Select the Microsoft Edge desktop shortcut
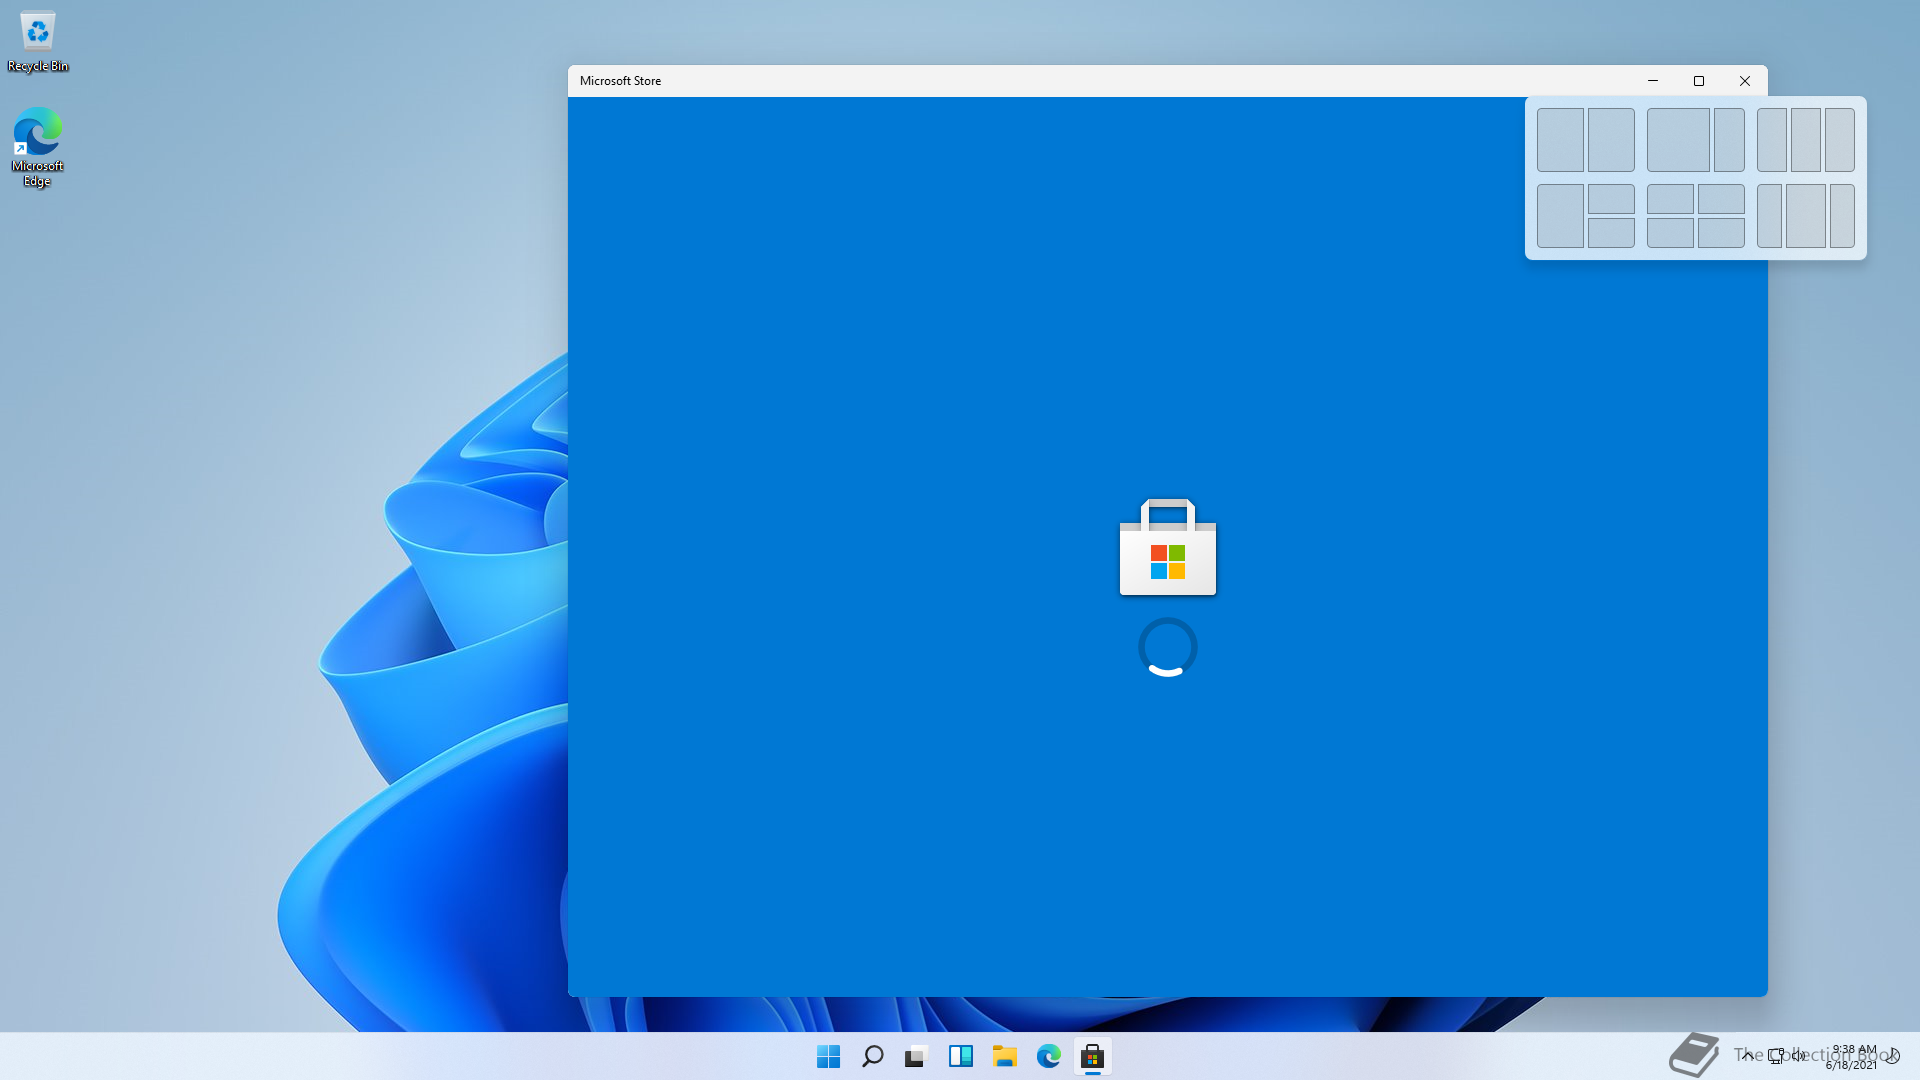The image size is (1920, 1080). (x=38, y=147)
